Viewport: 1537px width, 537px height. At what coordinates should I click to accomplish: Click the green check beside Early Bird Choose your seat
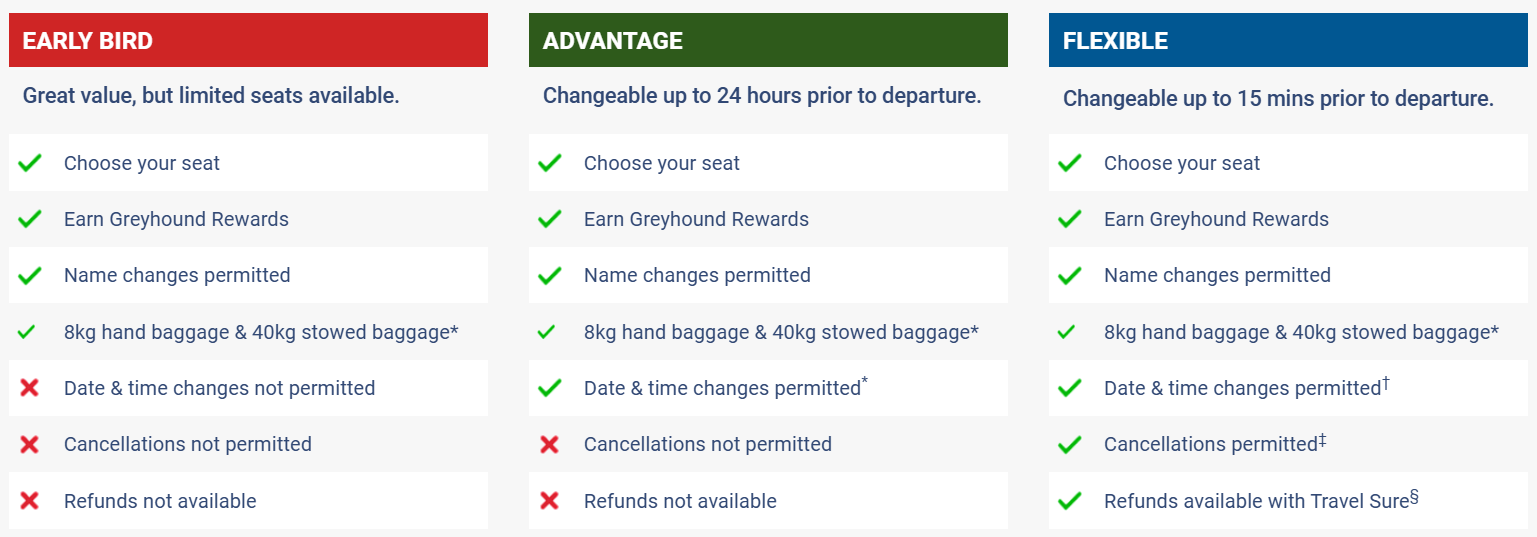click(x=30, y=163)
